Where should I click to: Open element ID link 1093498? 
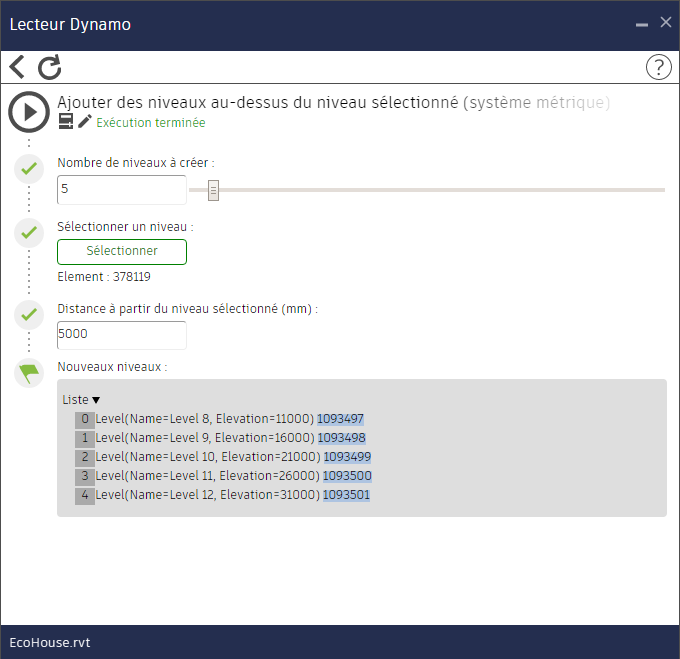(341, 438)
